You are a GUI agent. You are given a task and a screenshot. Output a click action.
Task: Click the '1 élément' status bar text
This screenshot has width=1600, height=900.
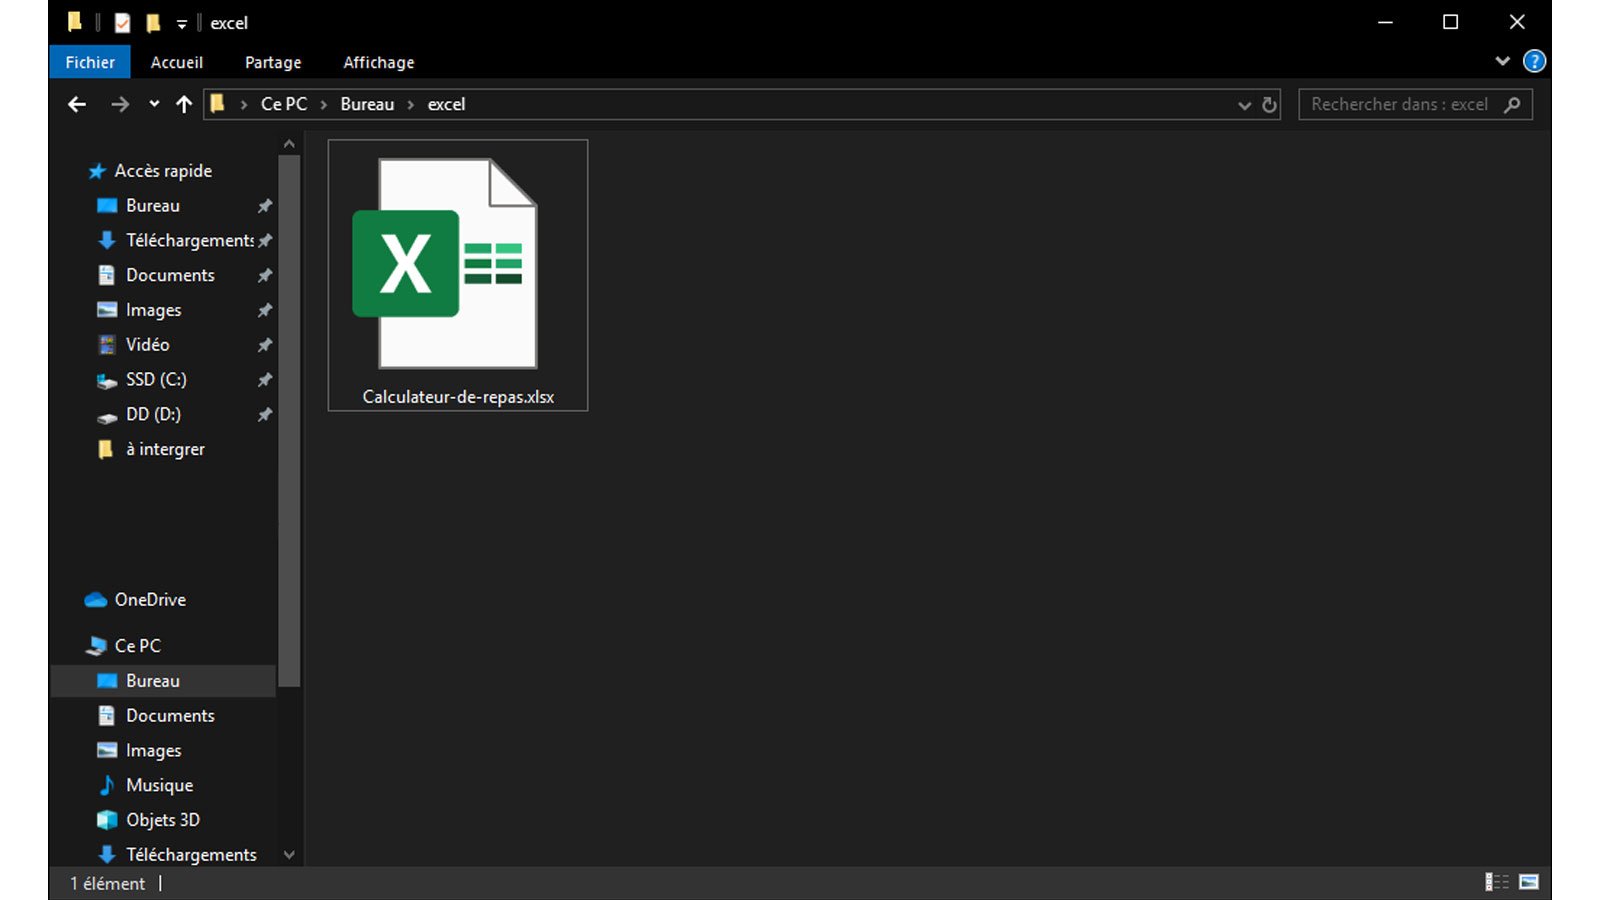107,884
